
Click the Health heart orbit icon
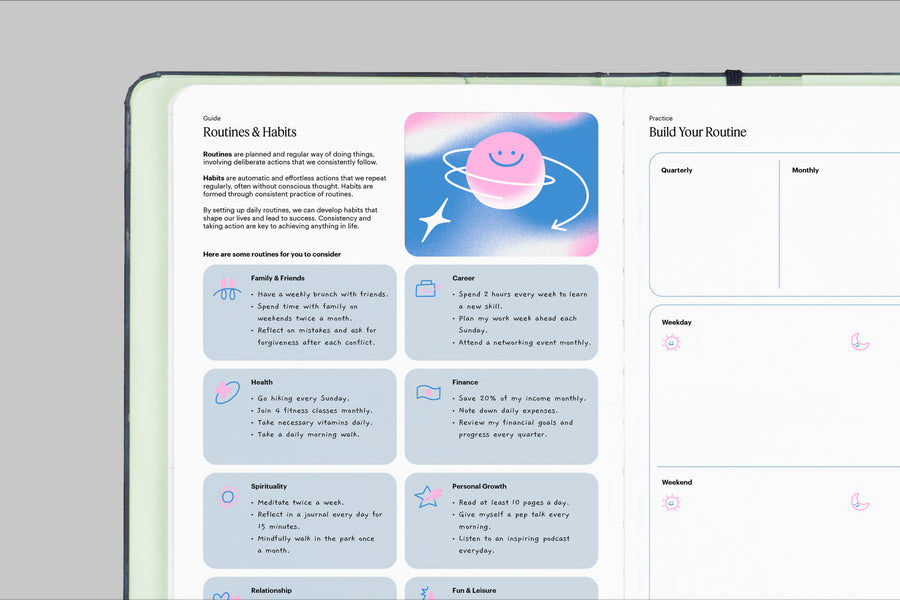coord(227,392)
